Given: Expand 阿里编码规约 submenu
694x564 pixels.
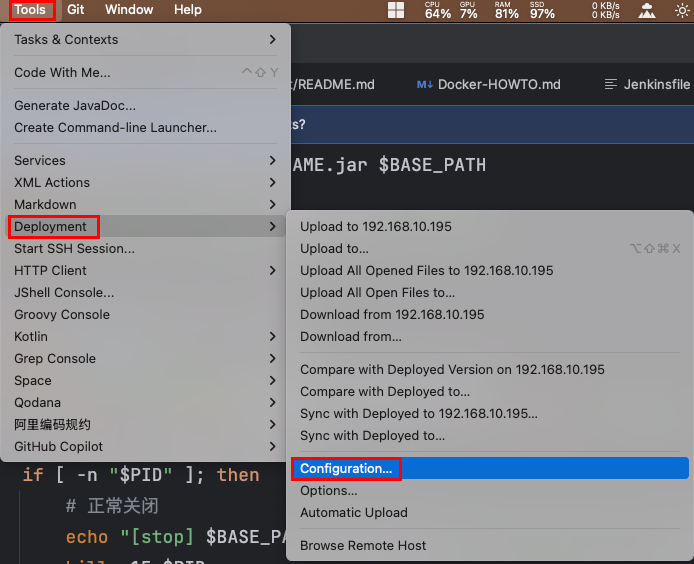Looking at the screenshot, I should (145, 425).
